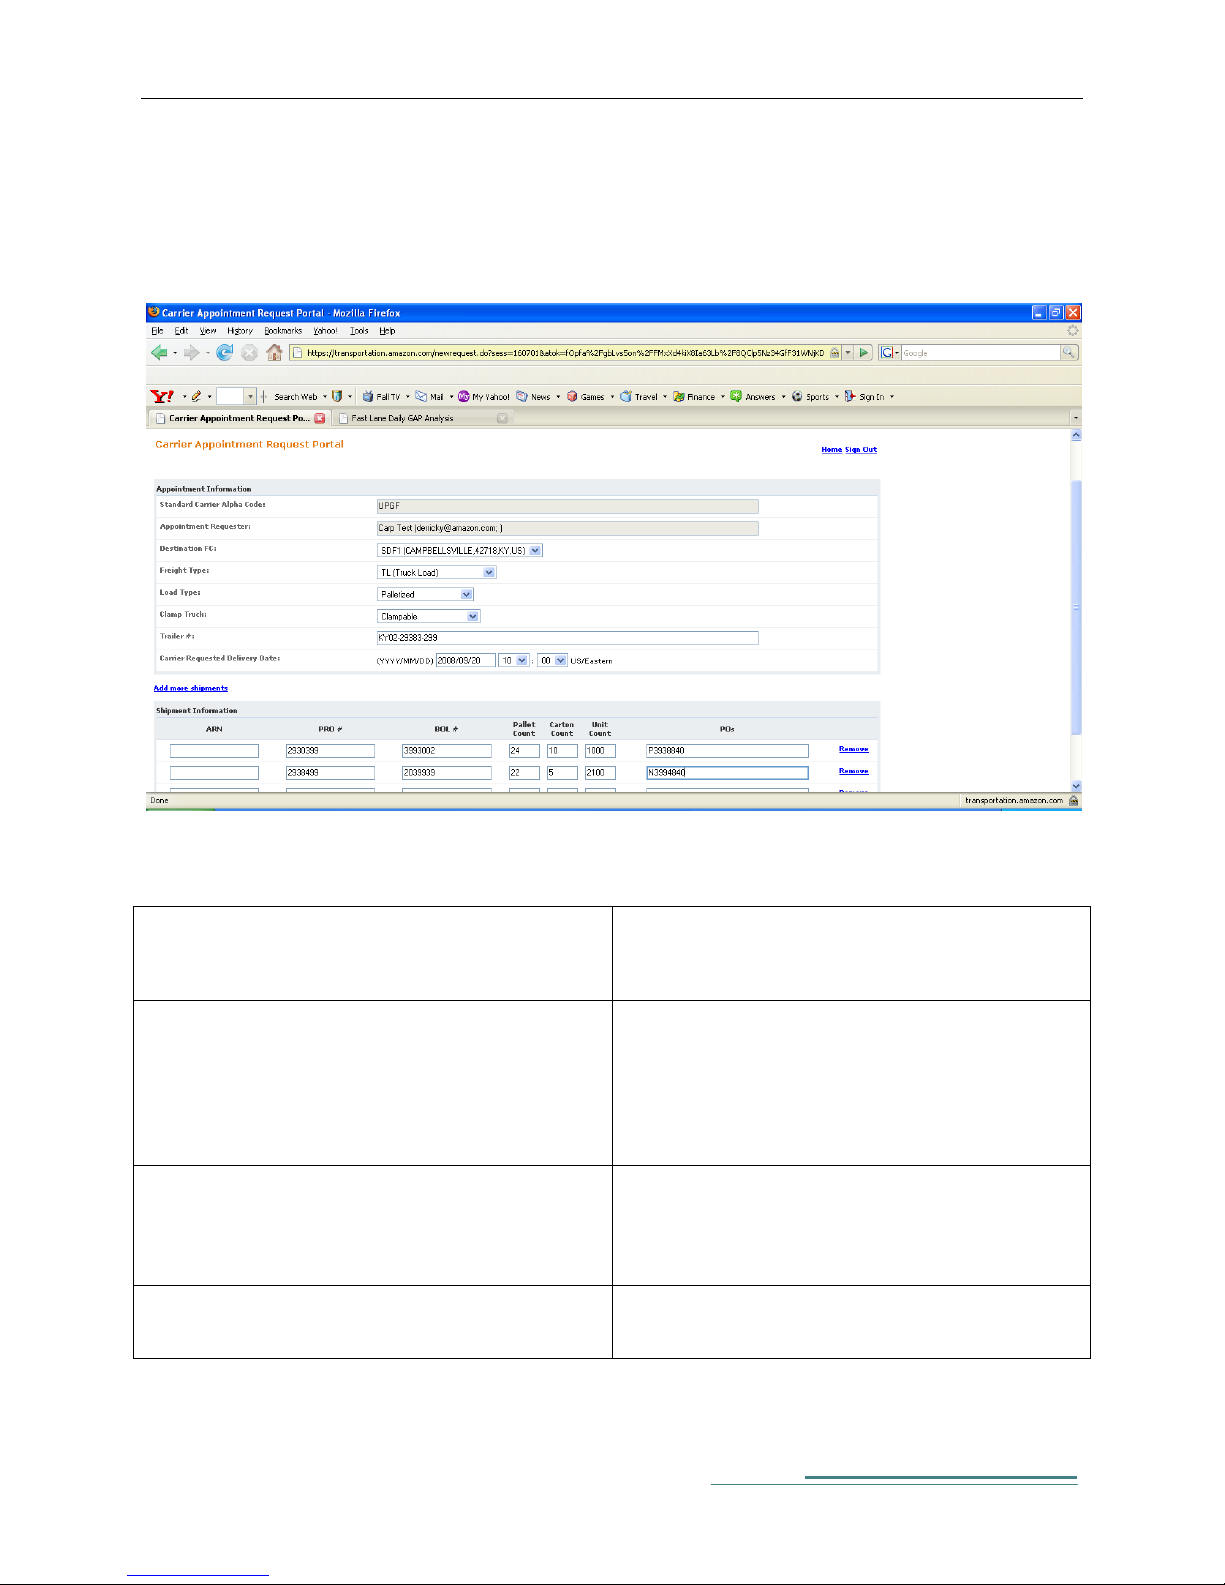
Task: Open the Bookmarks menu
Action: [x=283, y=331]
